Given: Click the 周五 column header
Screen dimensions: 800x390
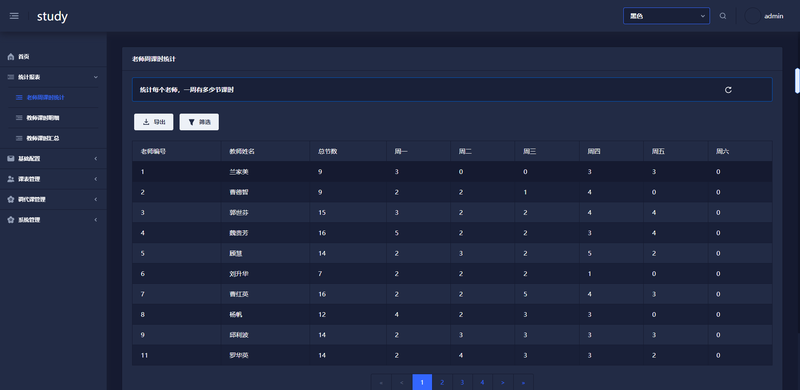Looking at the screenshot, I should [658, 152].
